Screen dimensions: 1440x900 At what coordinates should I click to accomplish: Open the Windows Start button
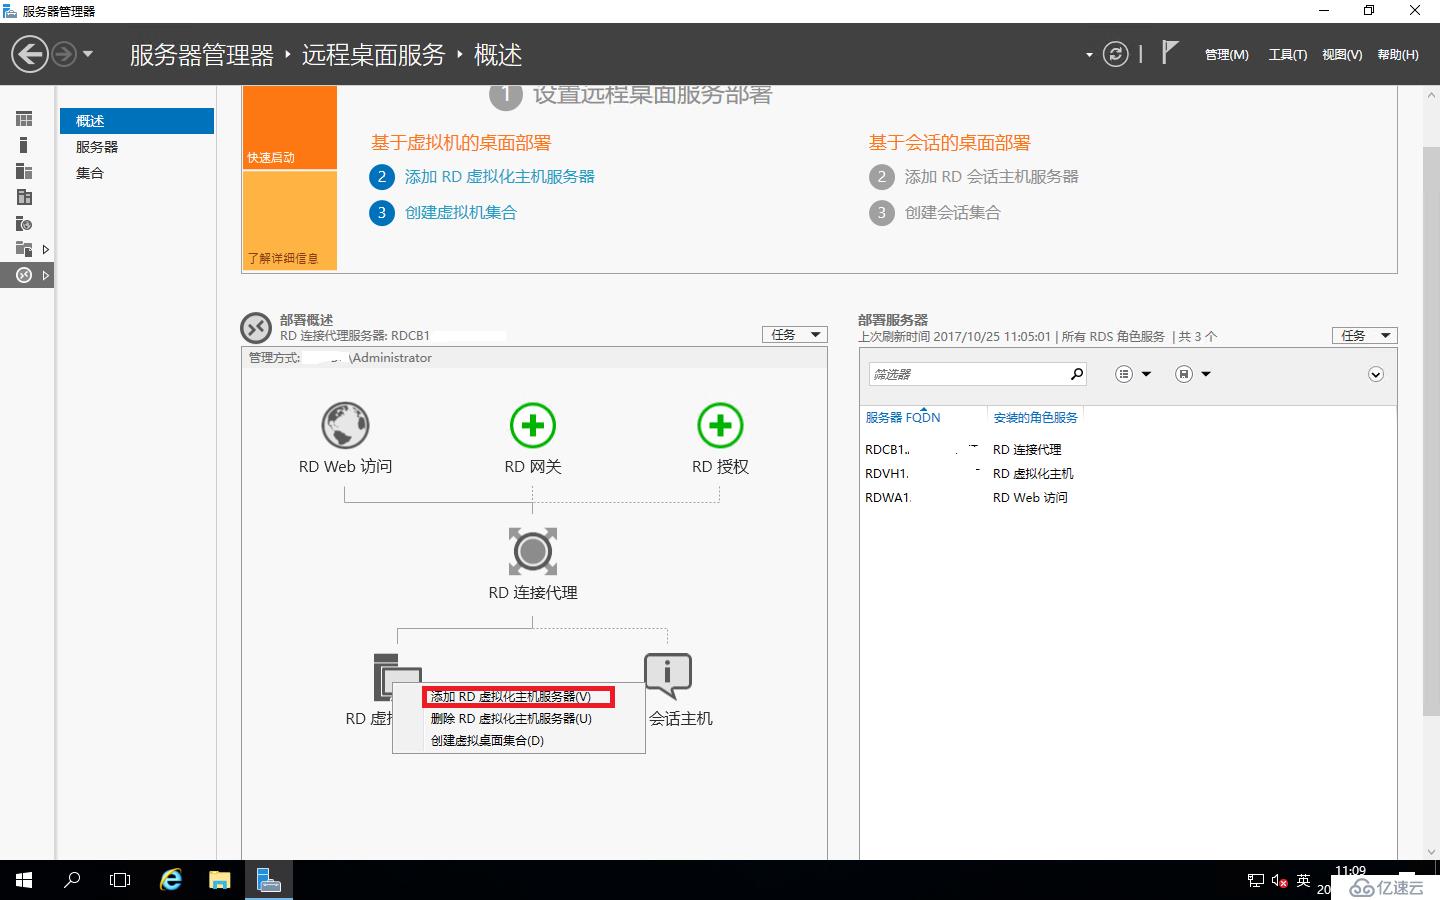click(24, 880)
